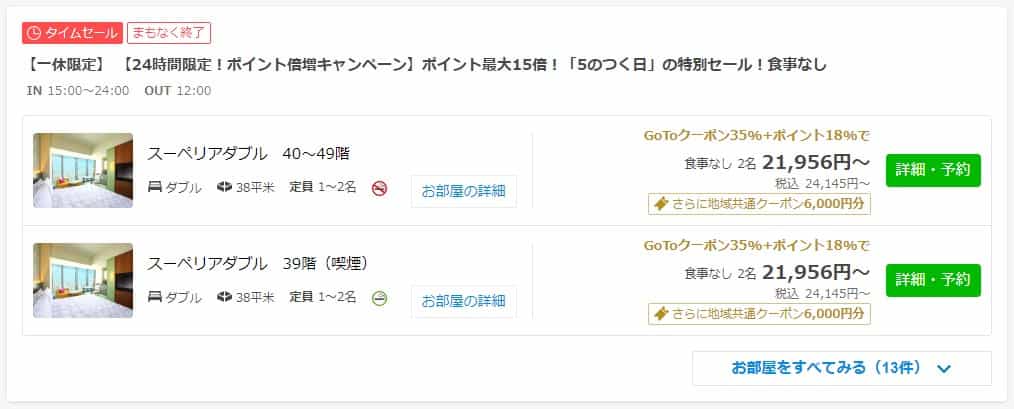Open the 40~49階 room photo thumbnail
1014x409 pixels.
(x=83, y=170)
